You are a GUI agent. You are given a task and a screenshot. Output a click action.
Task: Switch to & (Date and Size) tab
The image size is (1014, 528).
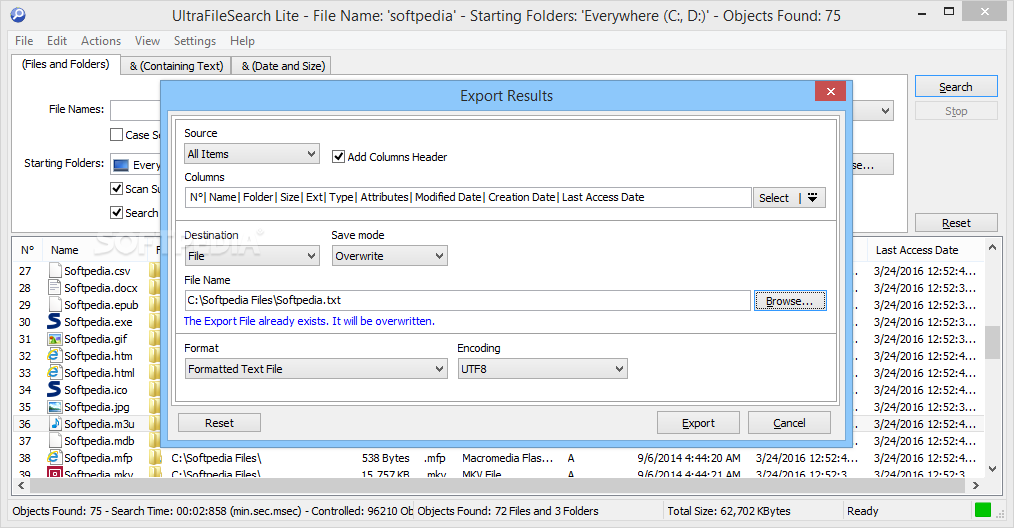tap(283, 66)
